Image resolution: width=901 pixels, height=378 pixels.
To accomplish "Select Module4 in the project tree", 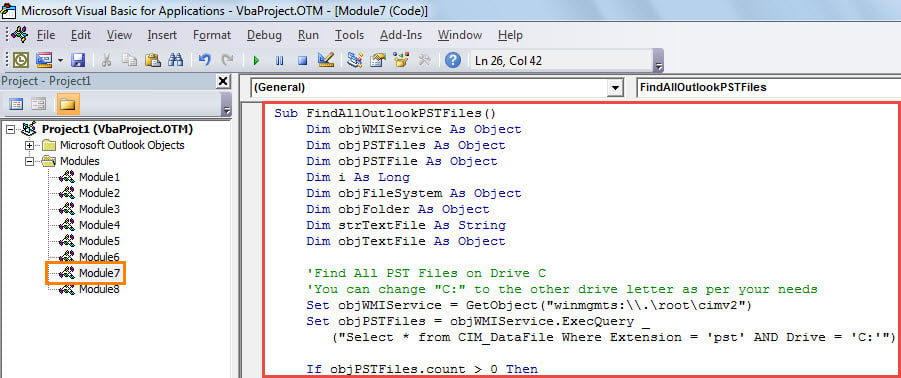I will (x=99, y=225).
